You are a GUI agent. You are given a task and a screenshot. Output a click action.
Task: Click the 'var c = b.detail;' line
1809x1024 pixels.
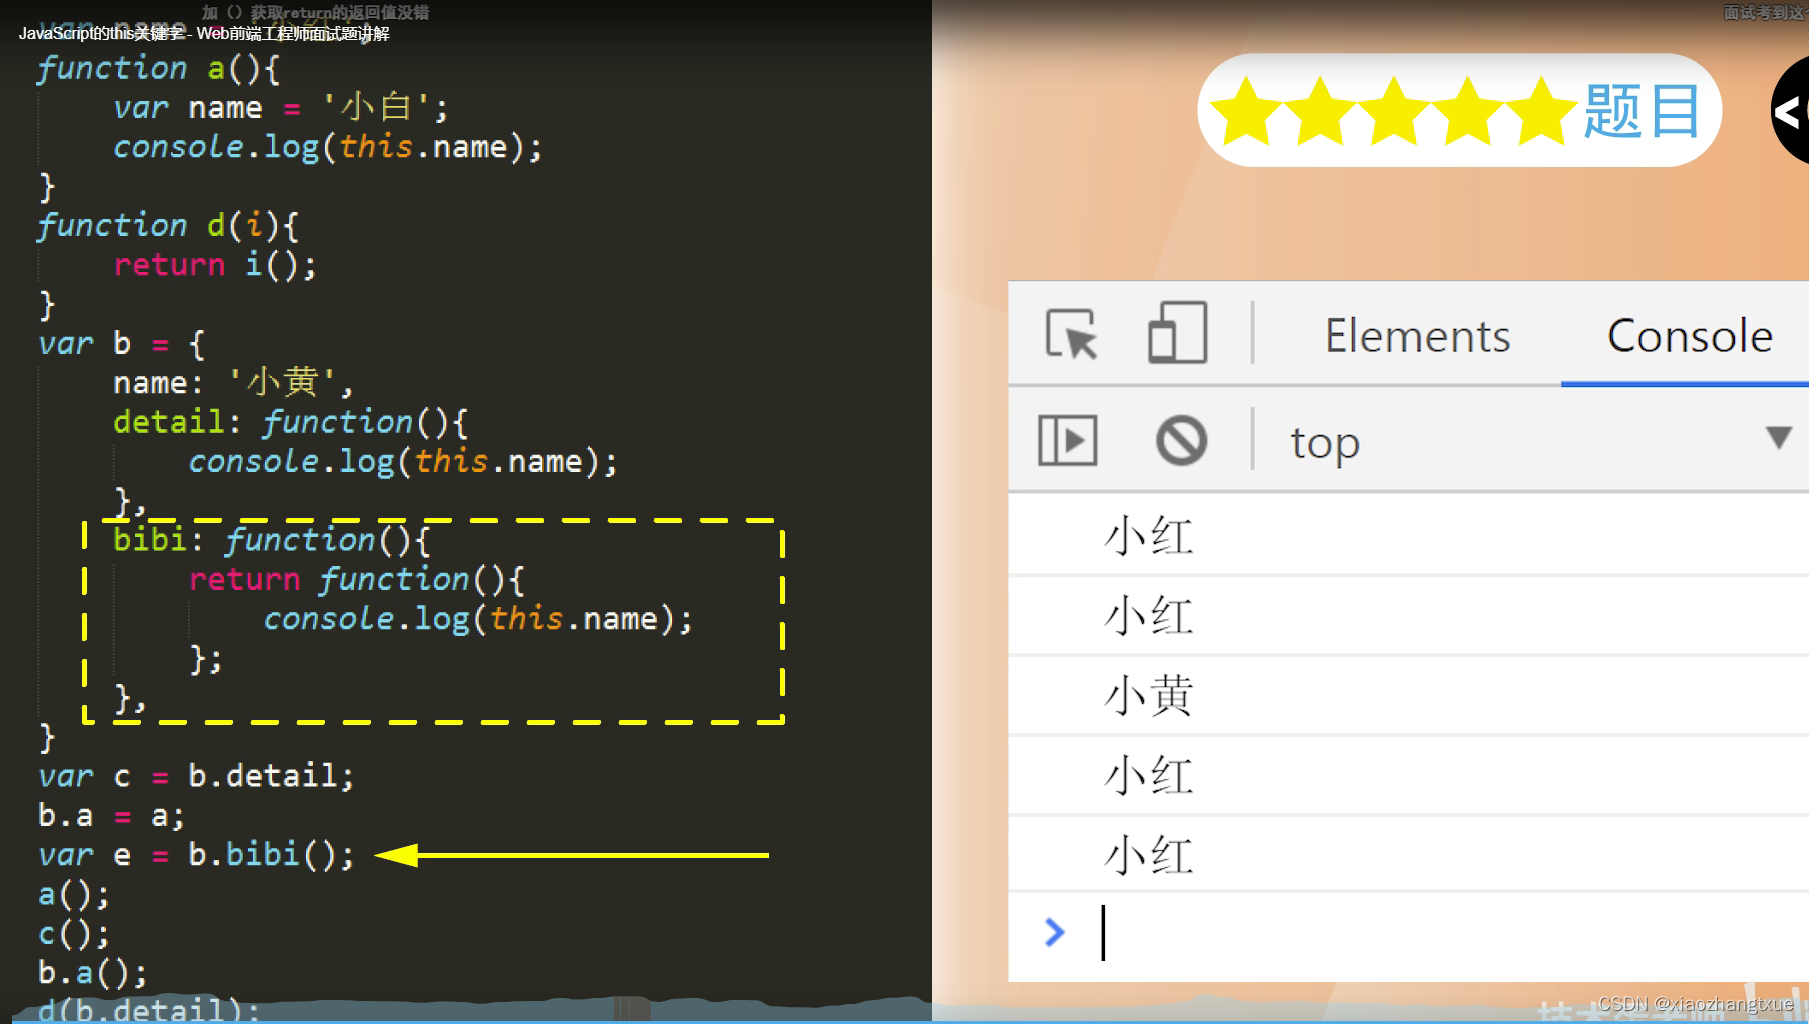point(196,776)
